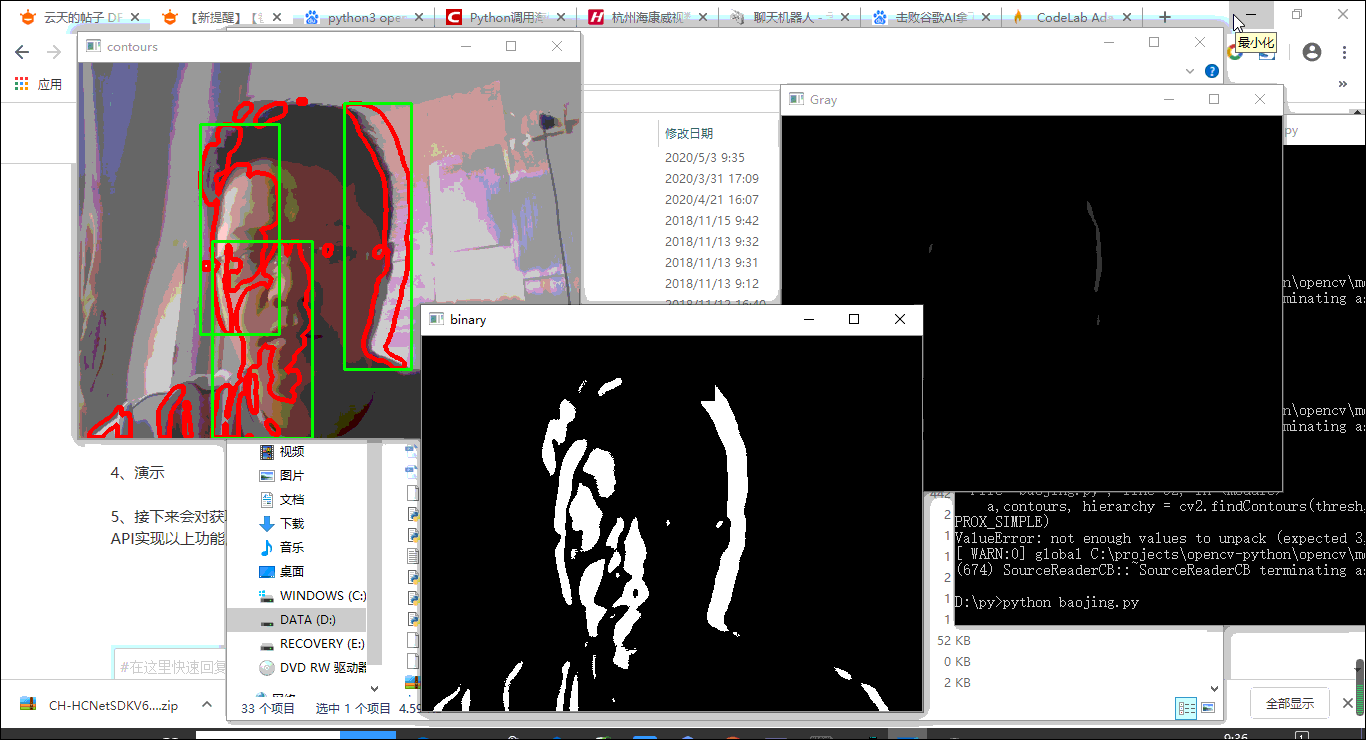This screenshot has width=1366, height=740.
Task: Expand options for the CH-HCNetSDKV6 zip download
Action: 207,704
